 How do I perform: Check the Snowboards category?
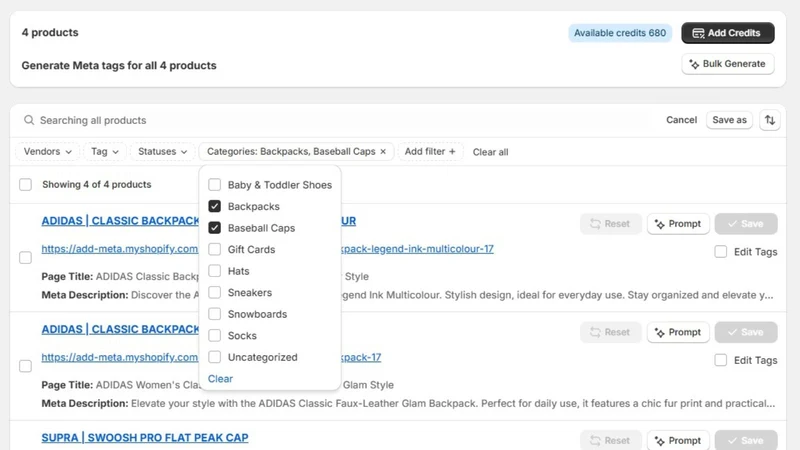[214, 314]
